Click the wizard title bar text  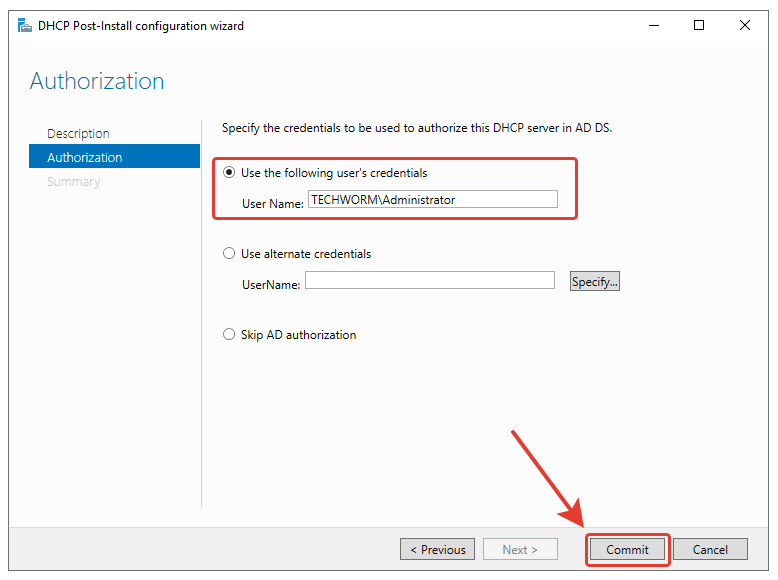(141, 26)
